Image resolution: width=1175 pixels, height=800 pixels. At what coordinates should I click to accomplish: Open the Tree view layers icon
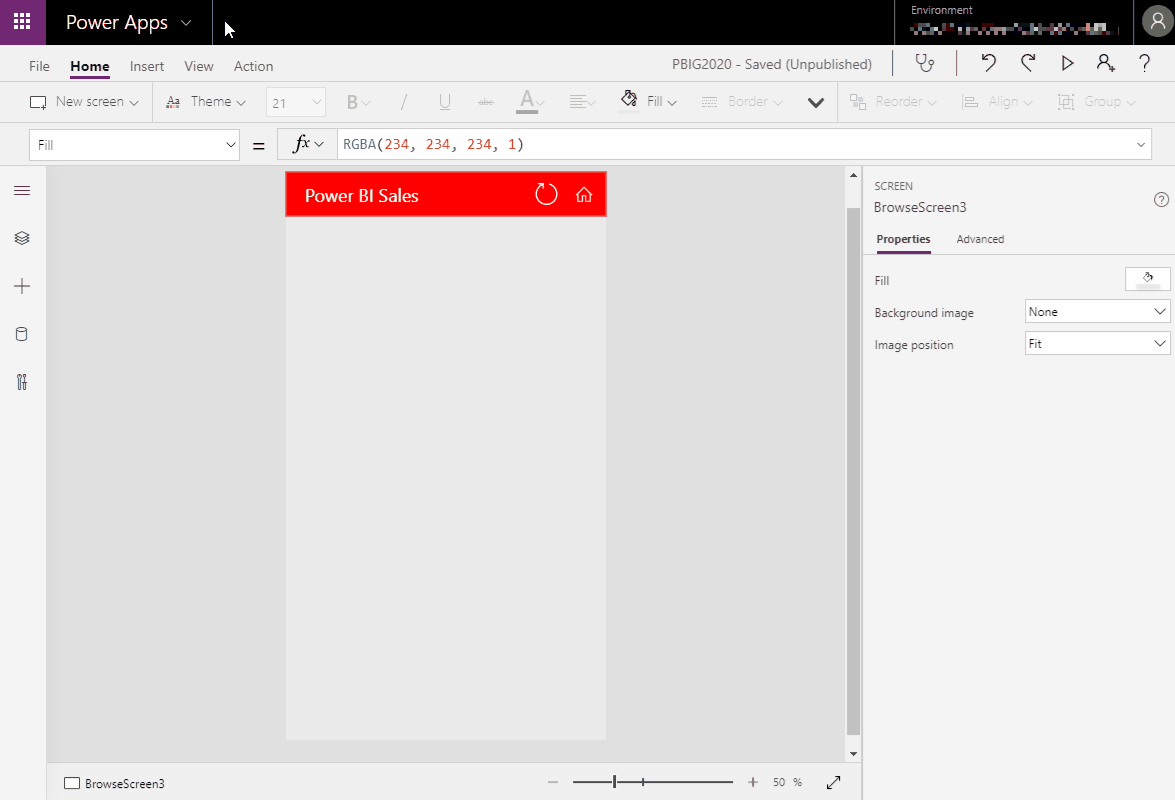click(x=22, y=238)
